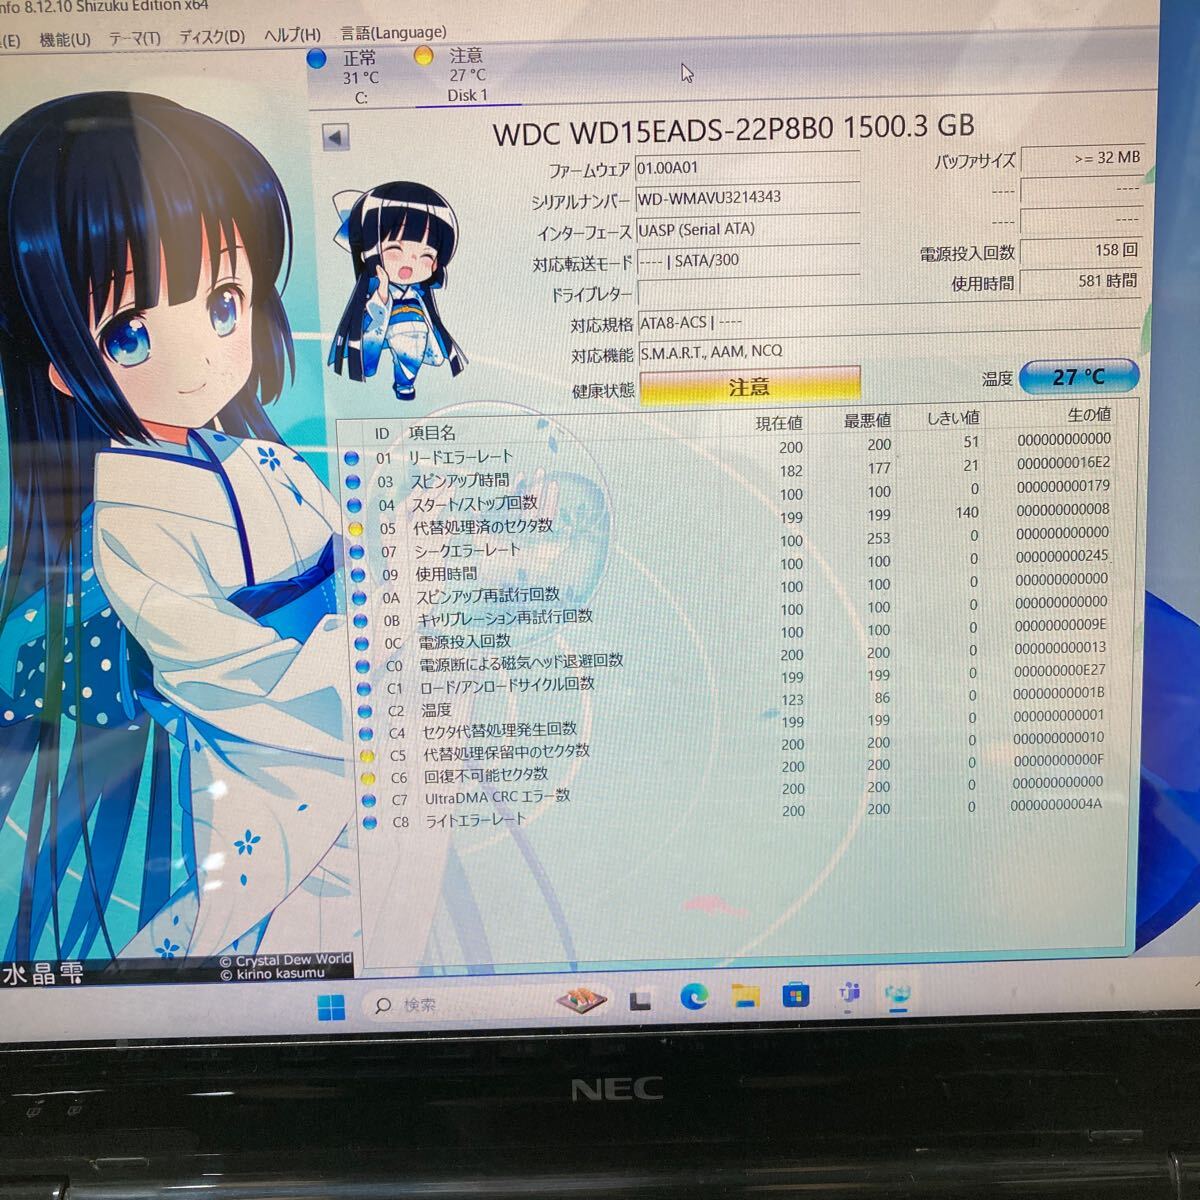1200x1200 pixels.
Task: Click the serial number field WD-WMAVU3214343
Action: coord(748,198)
